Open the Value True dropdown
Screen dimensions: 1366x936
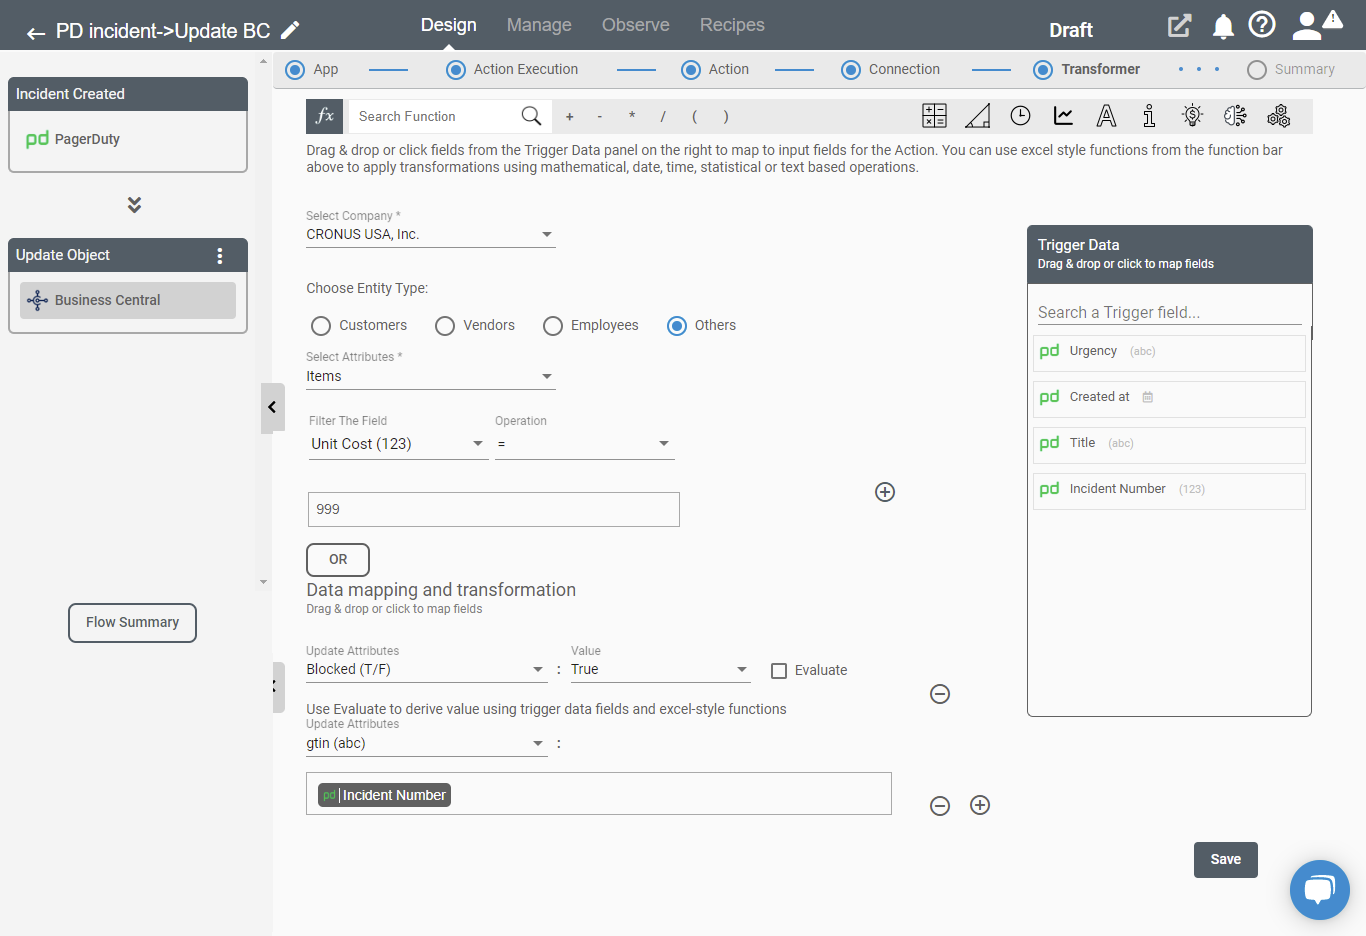click(660, 670)
